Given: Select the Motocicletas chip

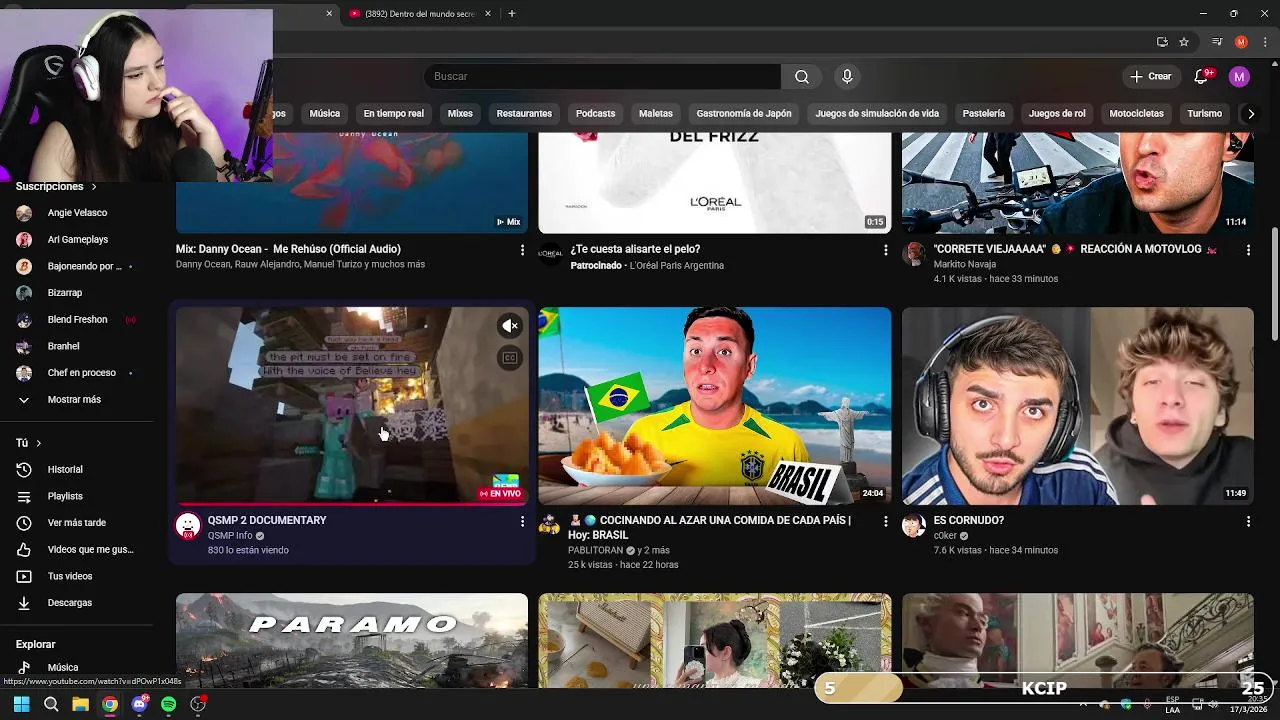Looking at the screenshot, I should [x=1136, y=114].
